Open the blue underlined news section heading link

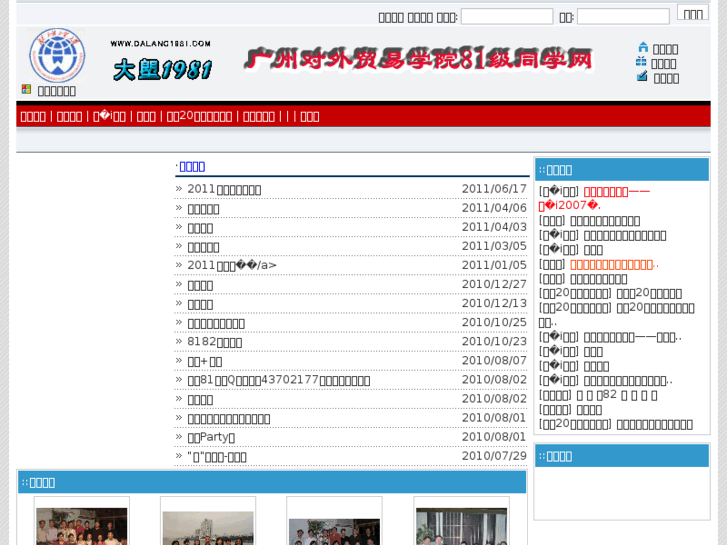click(192, 167)
